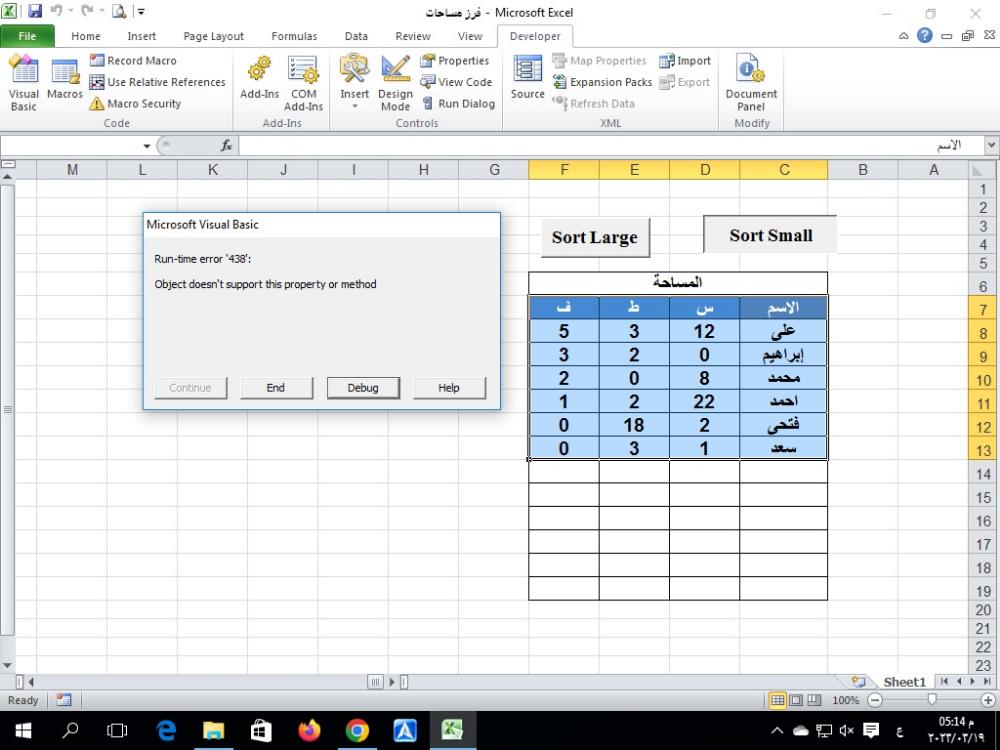The image size is (1000, 750).
Task: Click Run Dialog
Action: 459,103
